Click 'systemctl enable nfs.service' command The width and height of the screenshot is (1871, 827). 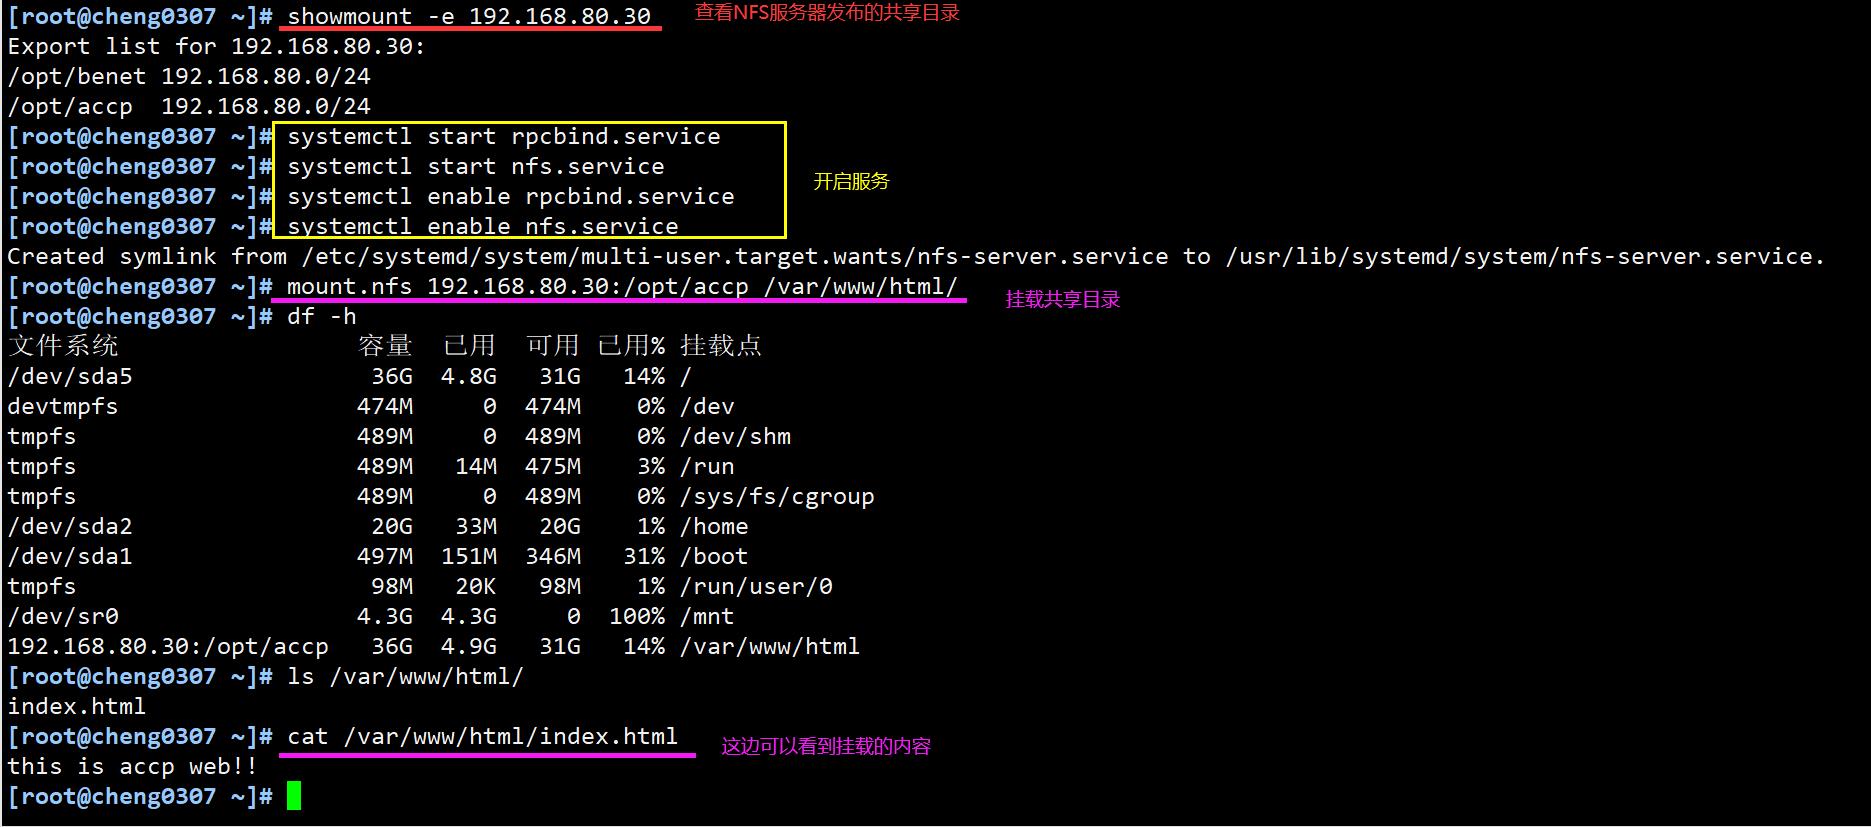(x=483, y=226)
